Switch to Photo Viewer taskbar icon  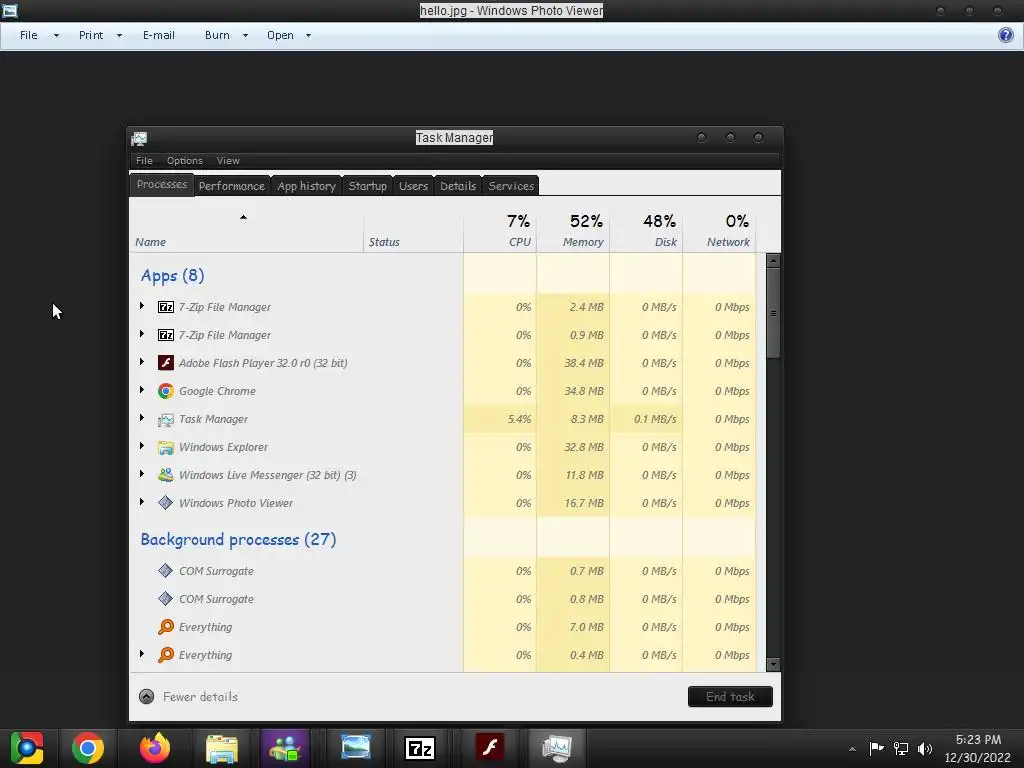pyautogui.click(x=356, y=748)
